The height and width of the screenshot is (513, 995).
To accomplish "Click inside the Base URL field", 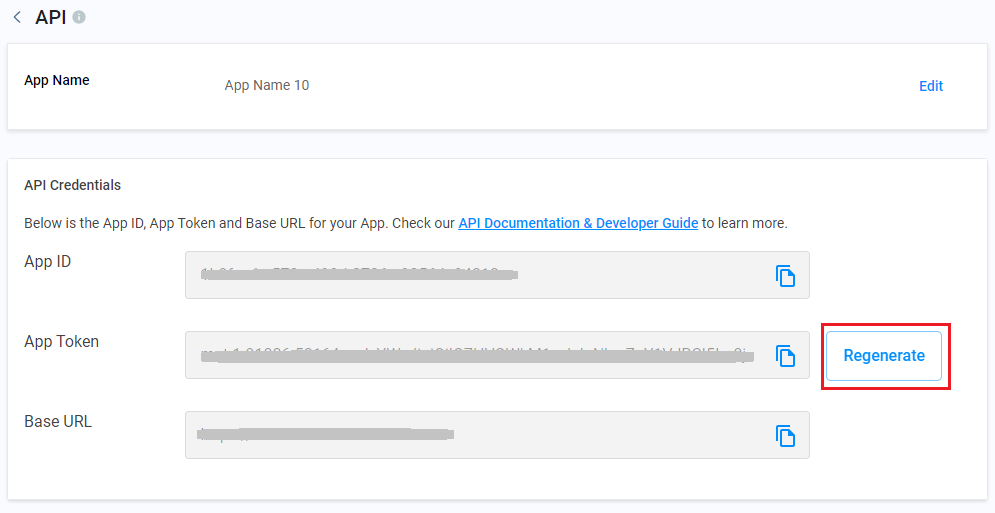I will (470, 435).
